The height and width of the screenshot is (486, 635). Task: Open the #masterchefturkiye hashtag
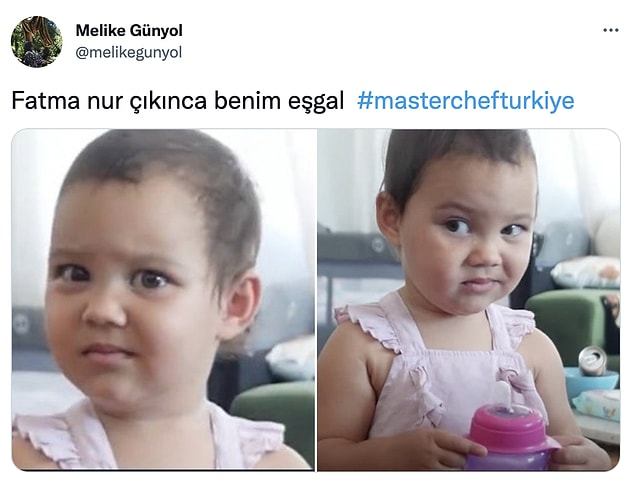[466, 100]
